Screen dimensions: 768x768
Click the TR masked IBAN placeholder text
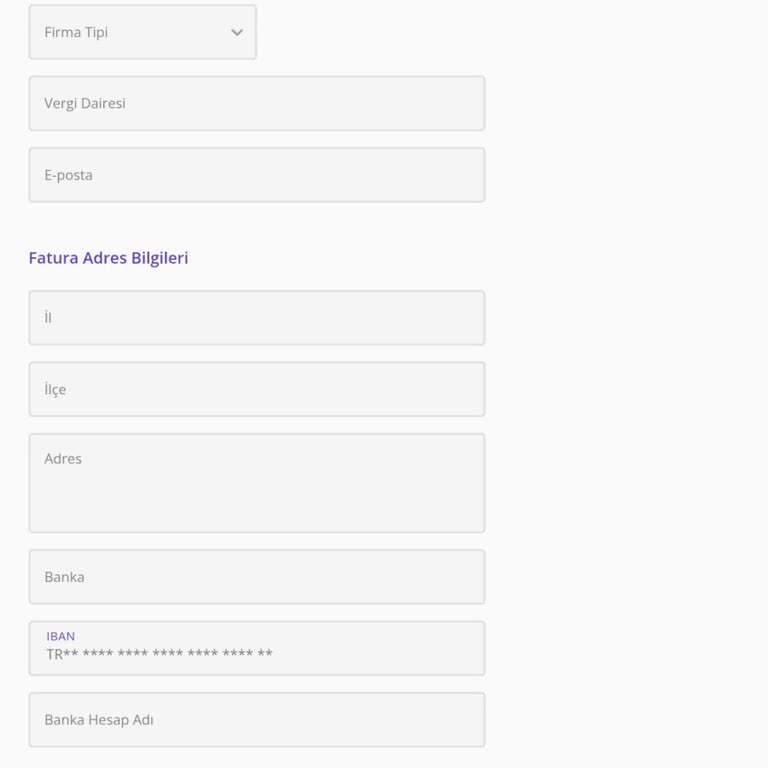tap(159, 655)
